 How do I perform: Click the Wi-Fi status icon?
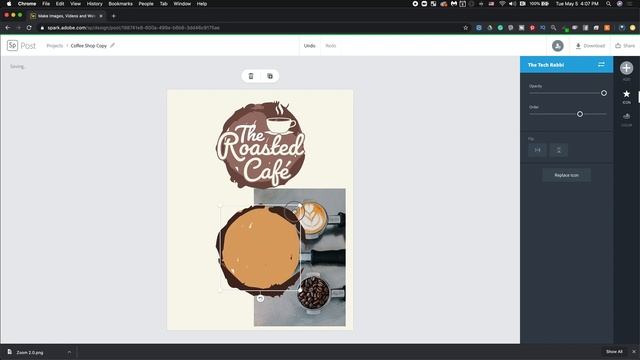[x=502, y=4]
